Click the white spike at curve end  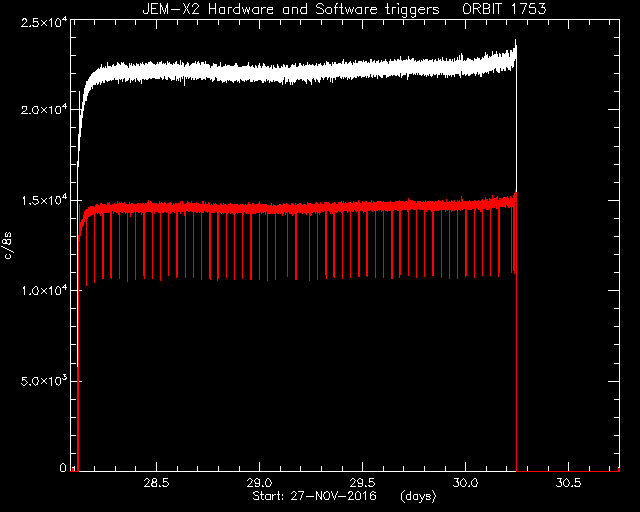pos(516,51)
